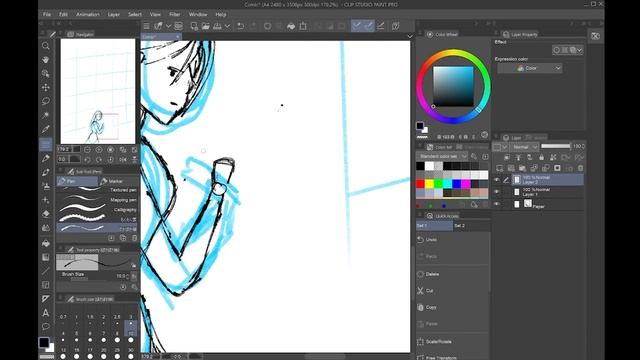Screen dimensions: 640x360
Task: Open the File menu
Action: tap(47, 14)
